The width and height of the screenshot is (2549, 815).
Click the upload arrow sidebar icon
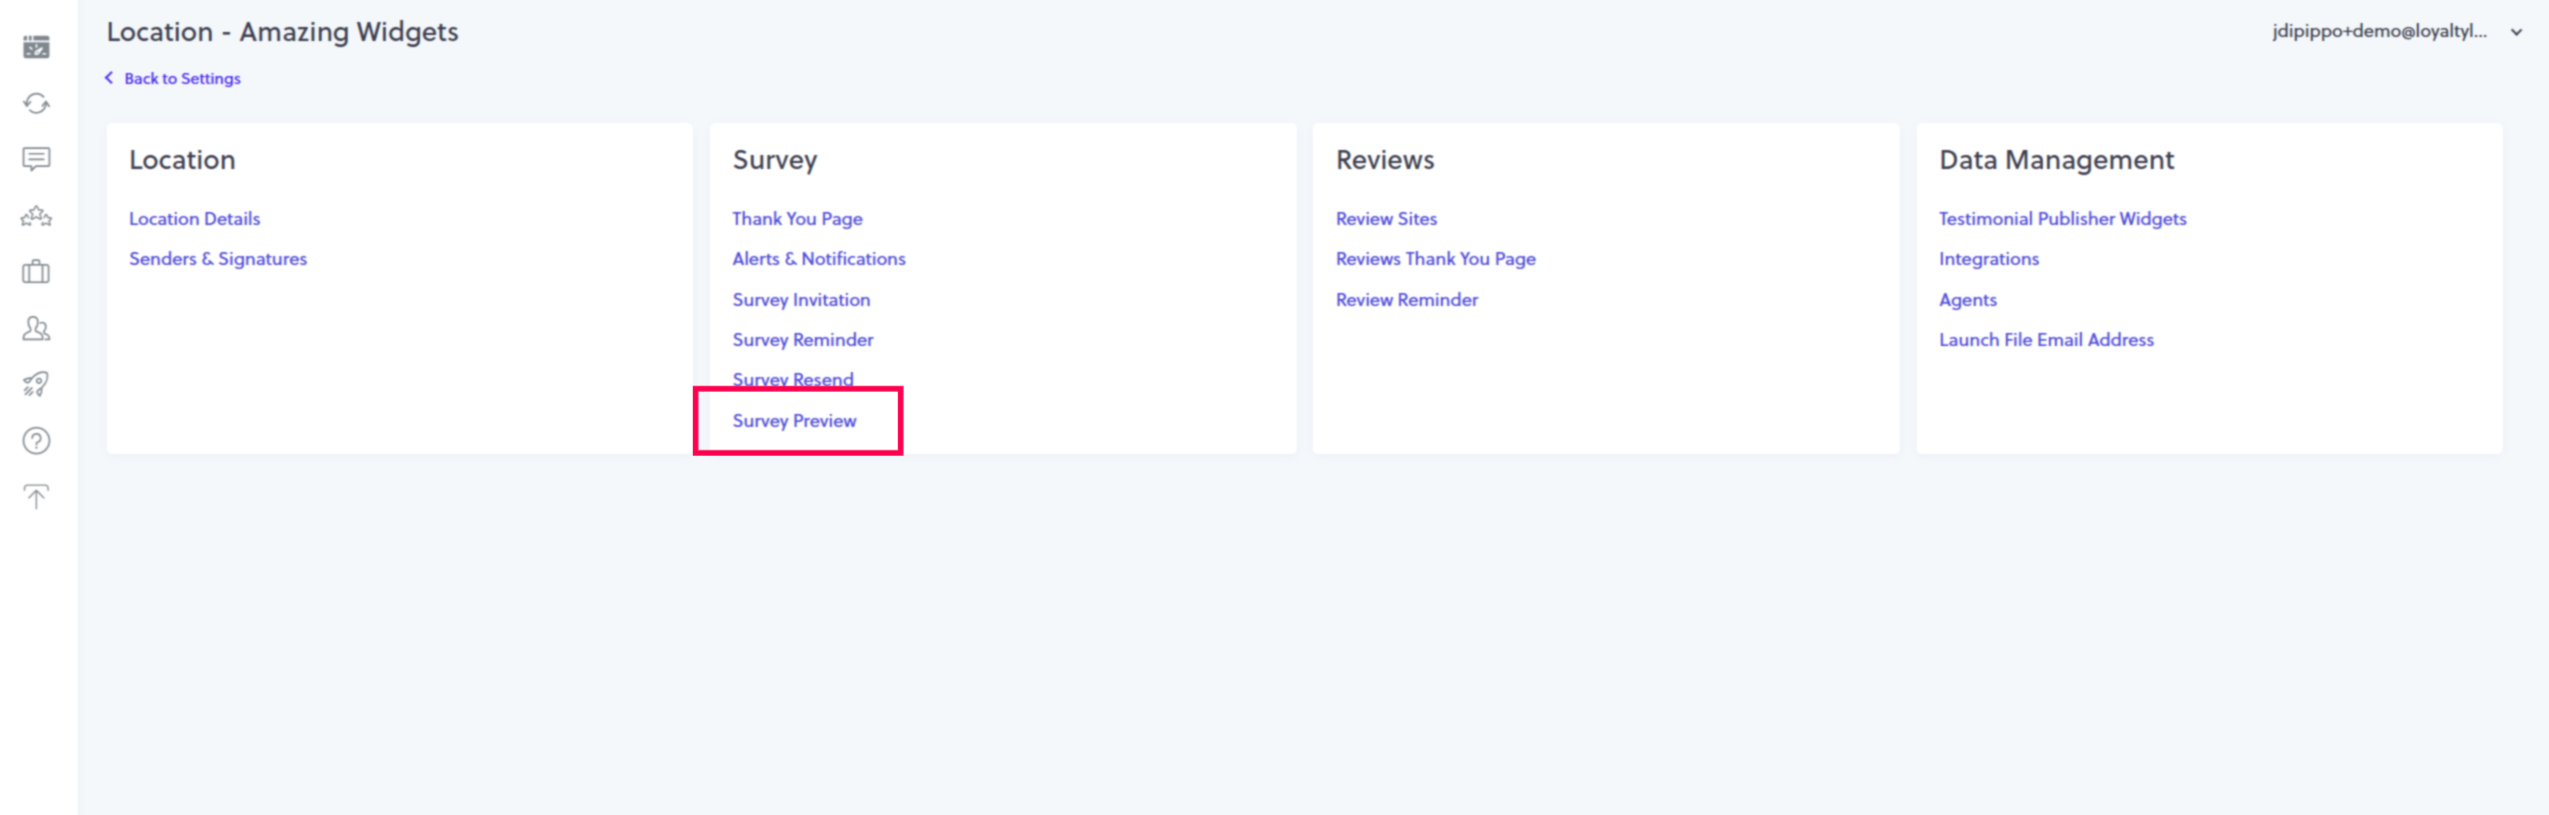pyautogui.click(x=36, y=497)
